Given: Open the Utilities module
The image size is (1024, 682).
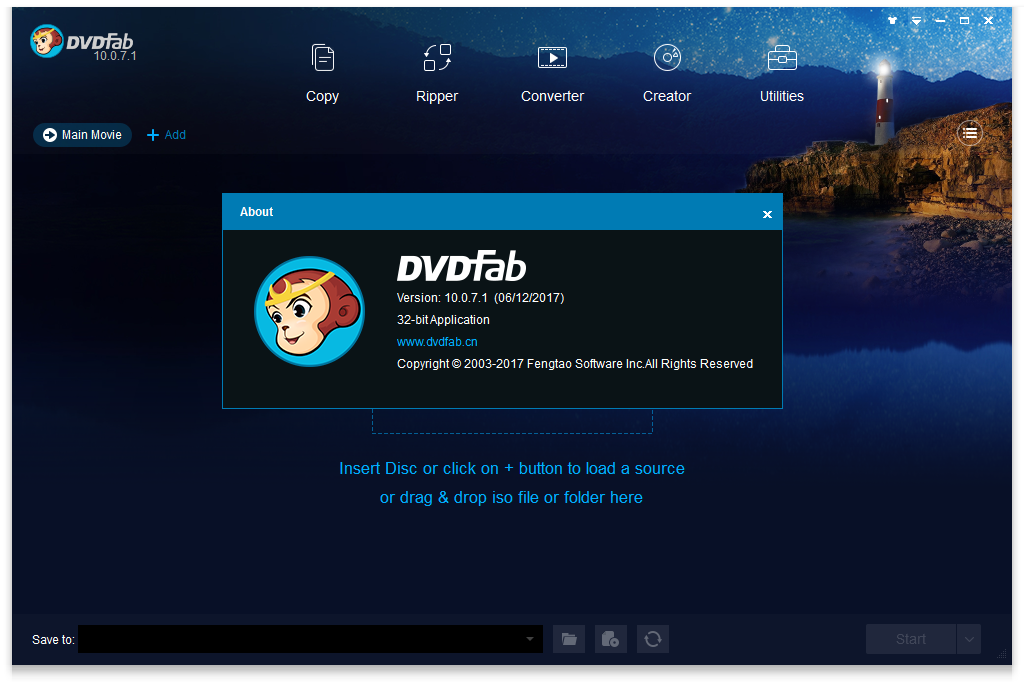Looking at the screenshot, I should 782,74.
